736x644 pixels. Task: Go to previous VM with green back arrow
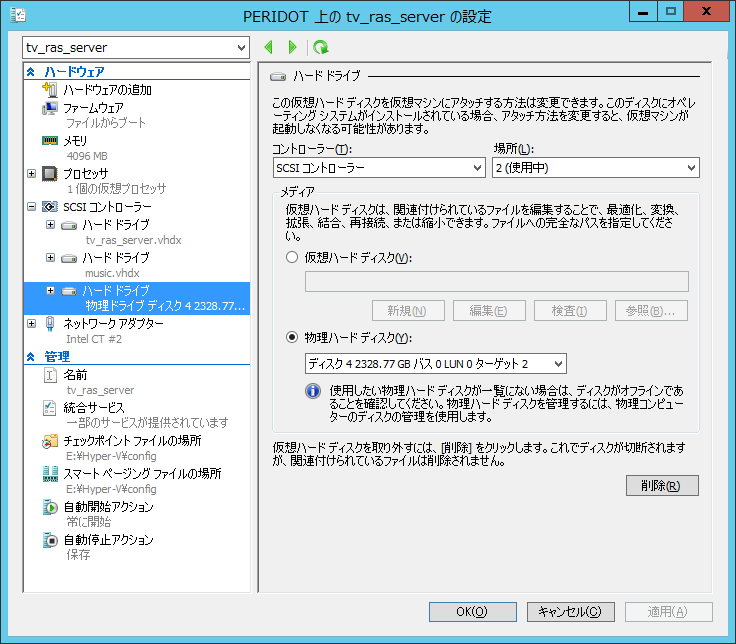tap(269, 47)
